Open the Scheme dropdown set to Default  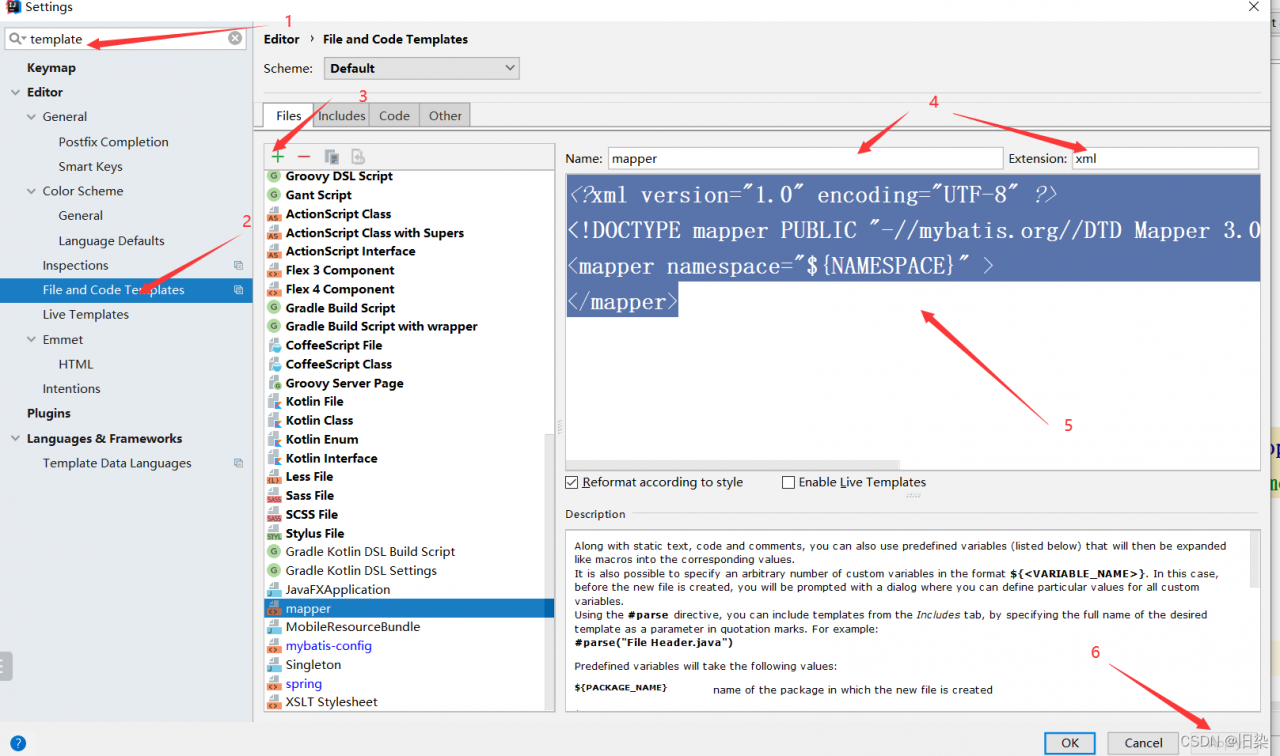click(x=421, y=68)
